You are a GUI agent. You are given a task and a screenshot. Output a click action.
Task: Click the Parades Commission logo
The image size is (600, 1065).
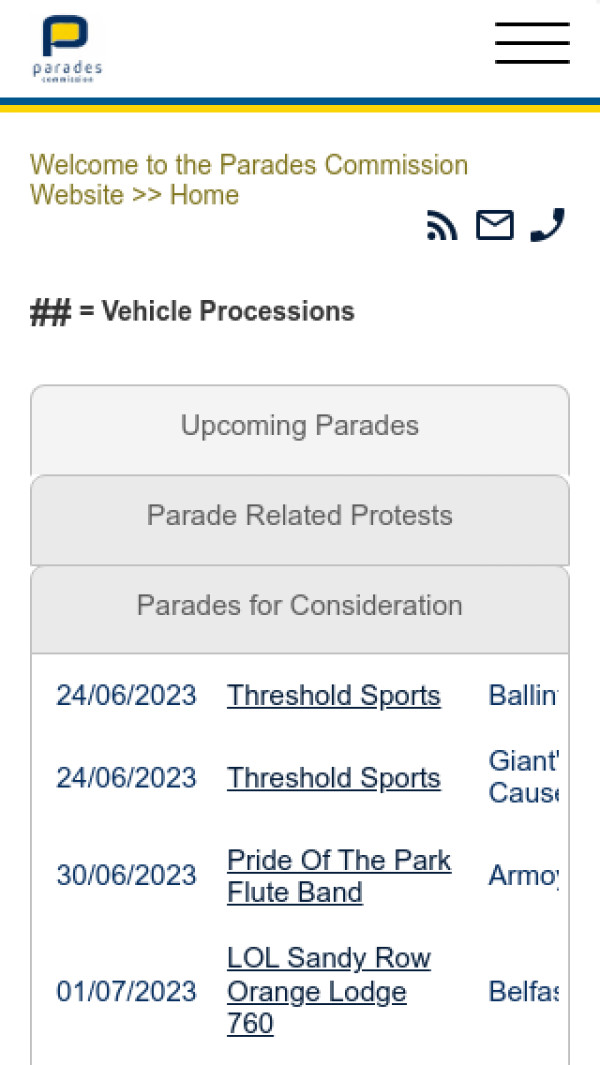pos(66,49)
